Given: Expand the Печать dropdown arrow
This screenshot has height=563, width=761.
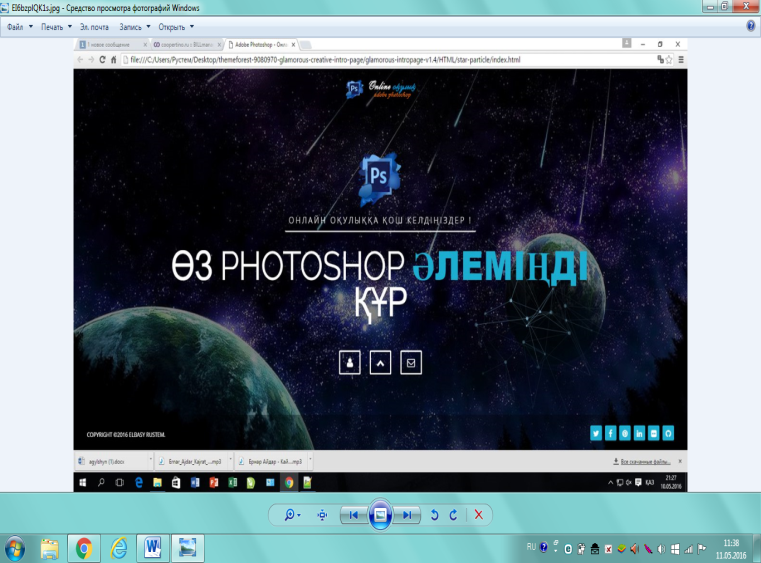Looking at the screenshot, I should [x=69, y=27].
